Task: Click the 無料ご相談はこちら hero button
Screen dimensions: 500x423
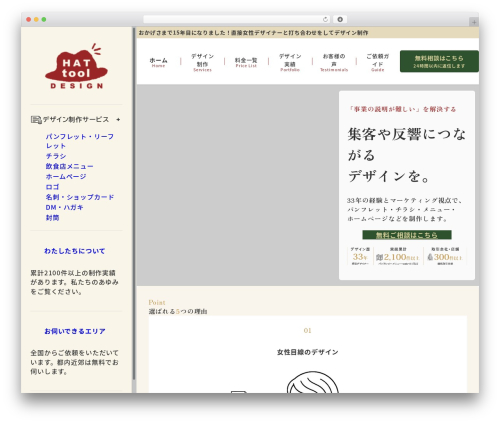Action: [407, 235]
